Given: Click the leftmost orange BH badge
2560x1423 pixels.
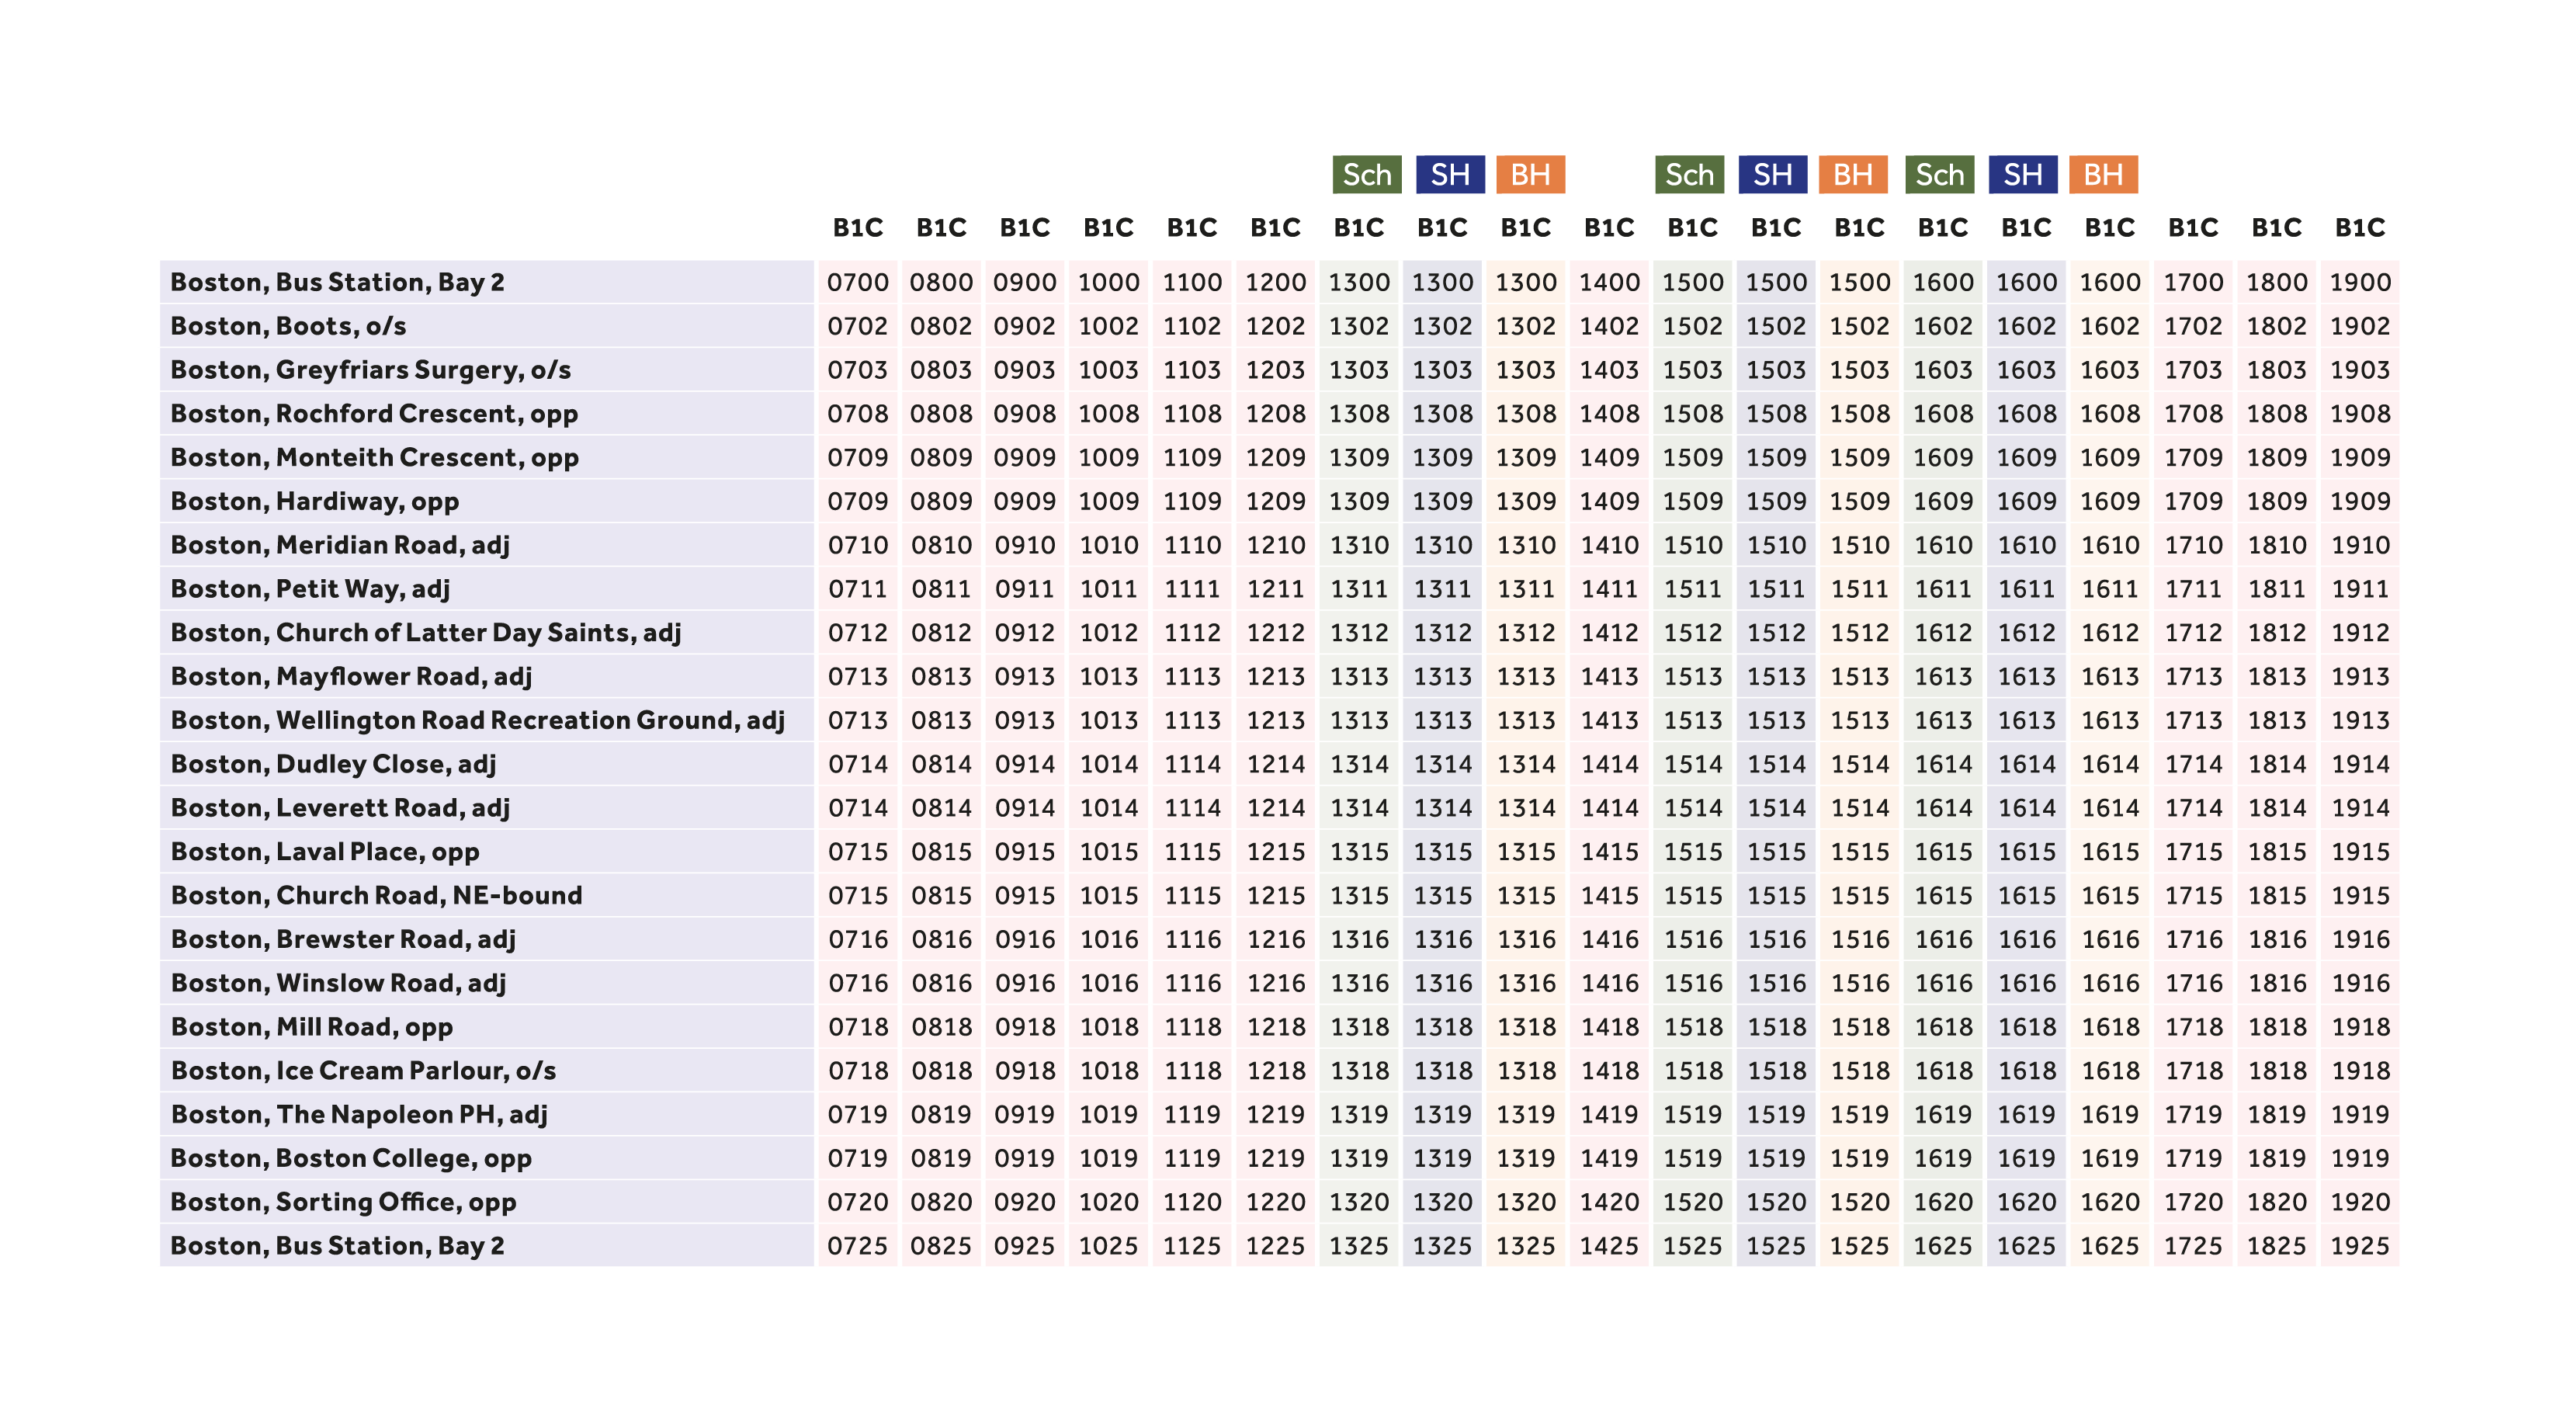Looking at the screenshot, I should (1530, 175).
